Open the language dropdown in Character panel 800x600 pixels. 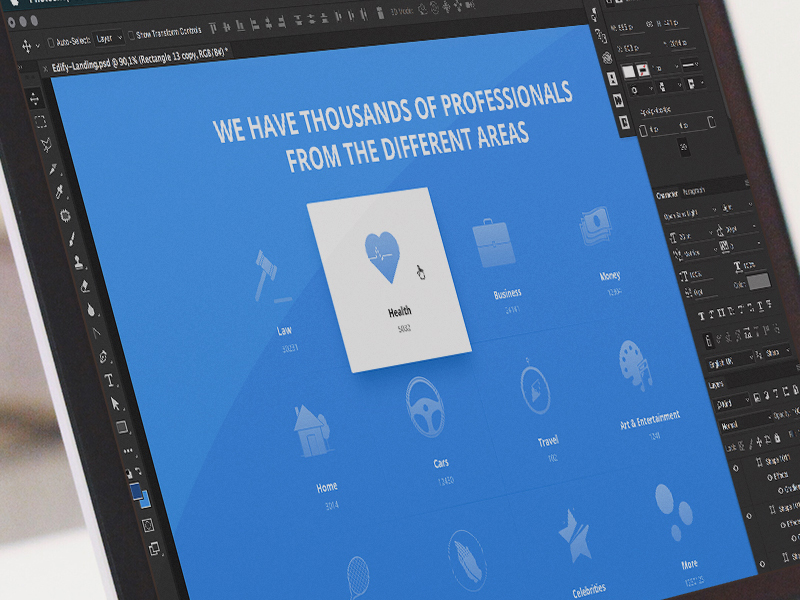pos(730,362)
